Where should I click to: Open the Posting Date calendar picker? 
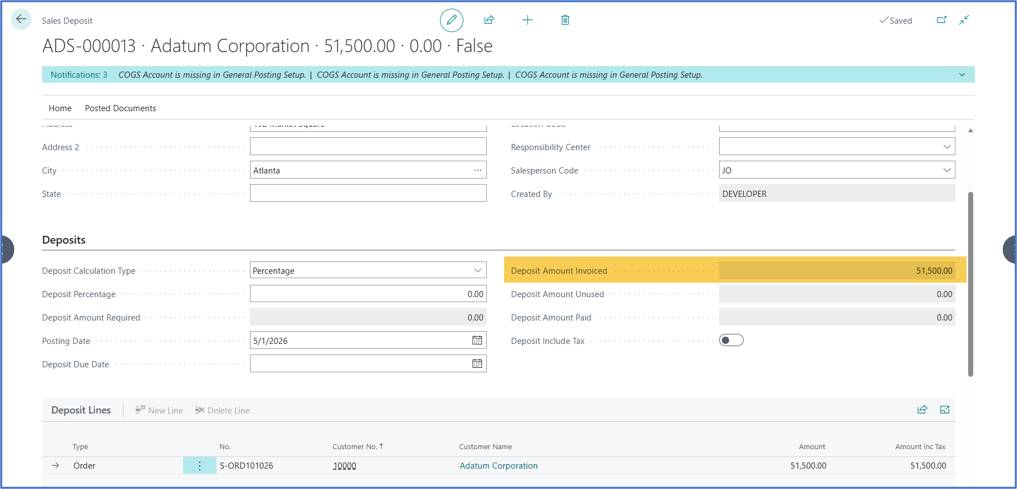pos(477,340)
